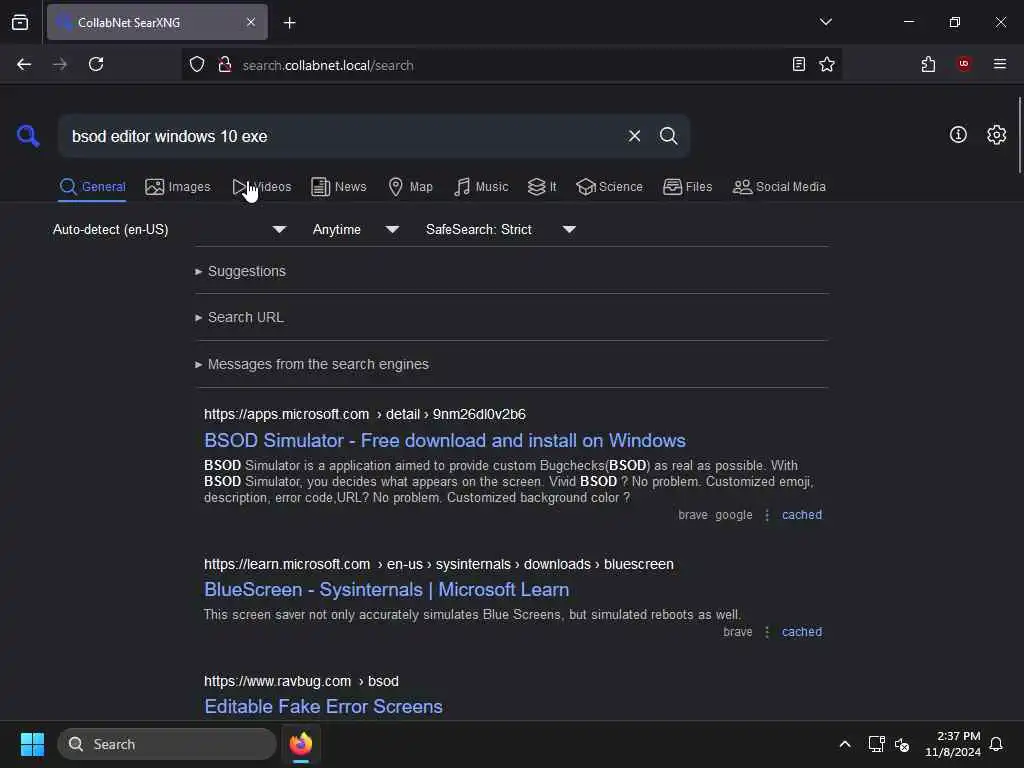Viewport: 1024px width, 768px height.
Task: Reload the current page
Action: tap(96, 64)
